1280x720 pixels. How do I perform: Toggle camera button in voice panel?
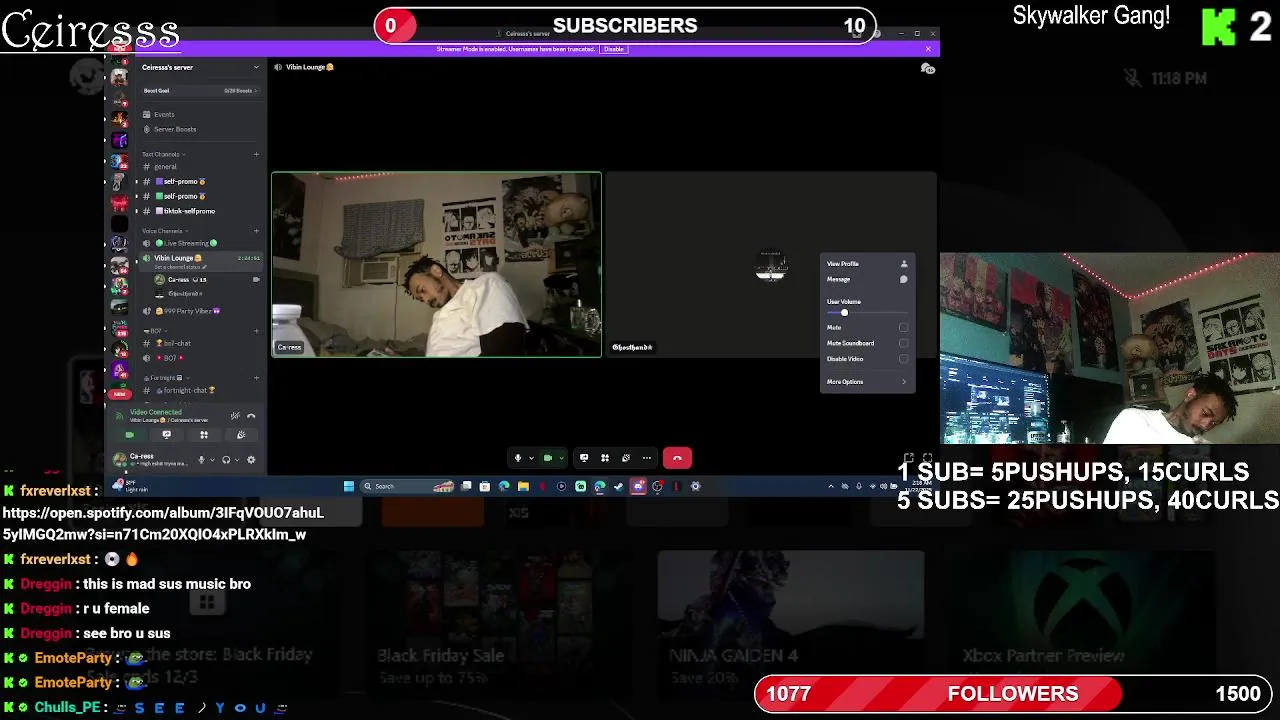(129, 435)
